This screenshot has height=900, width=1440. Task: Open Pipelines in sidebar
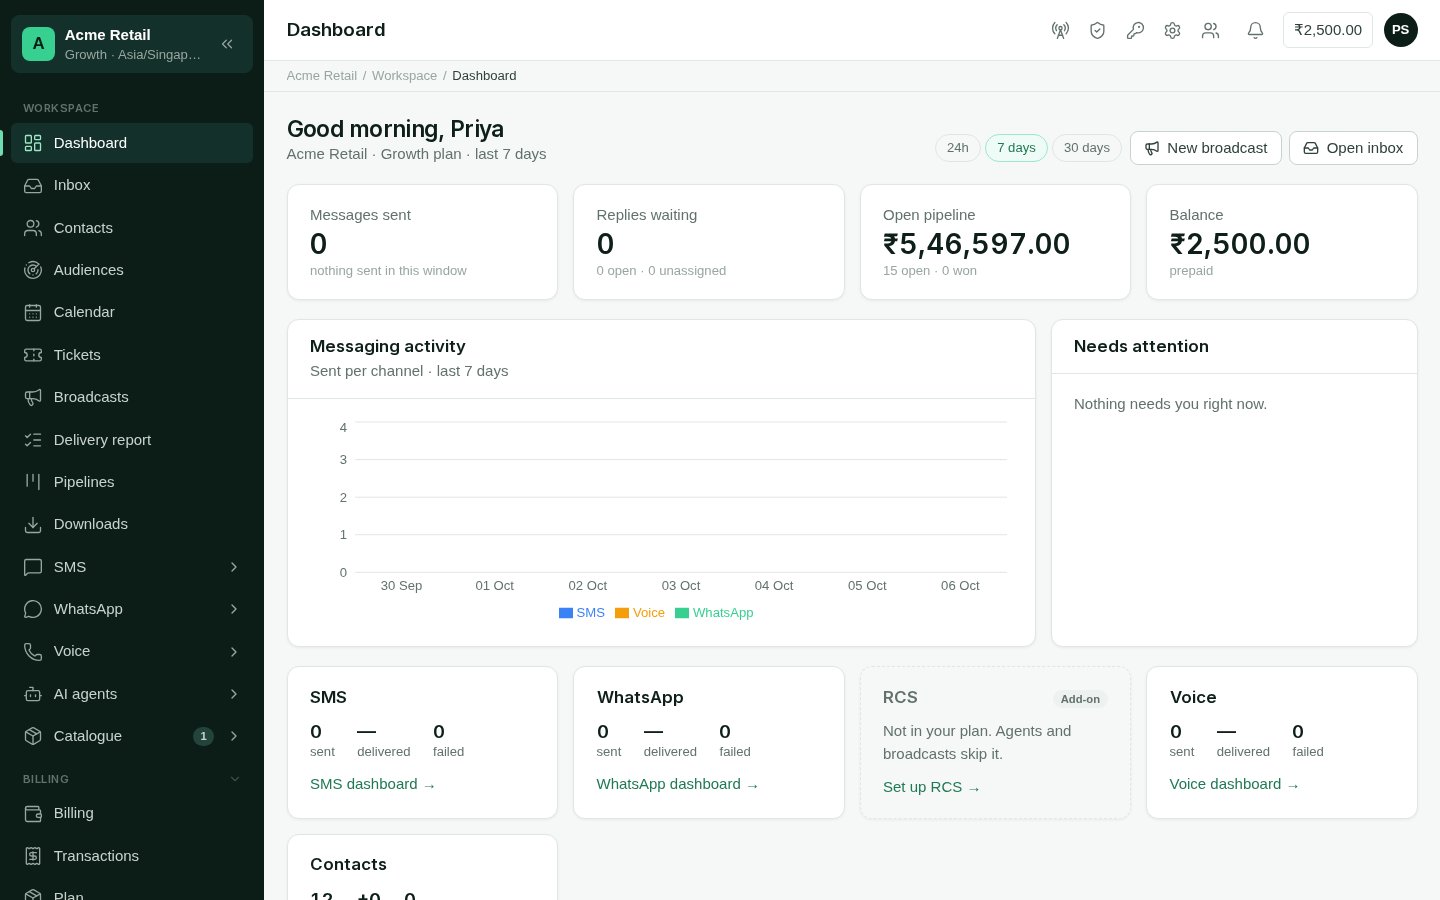tap(132, 482)
